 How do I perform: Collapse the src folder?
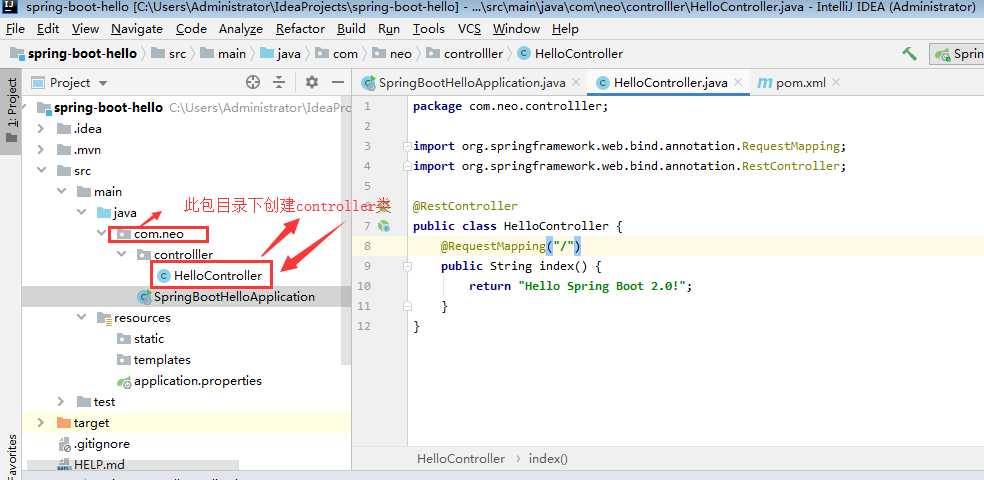point(41,171)
